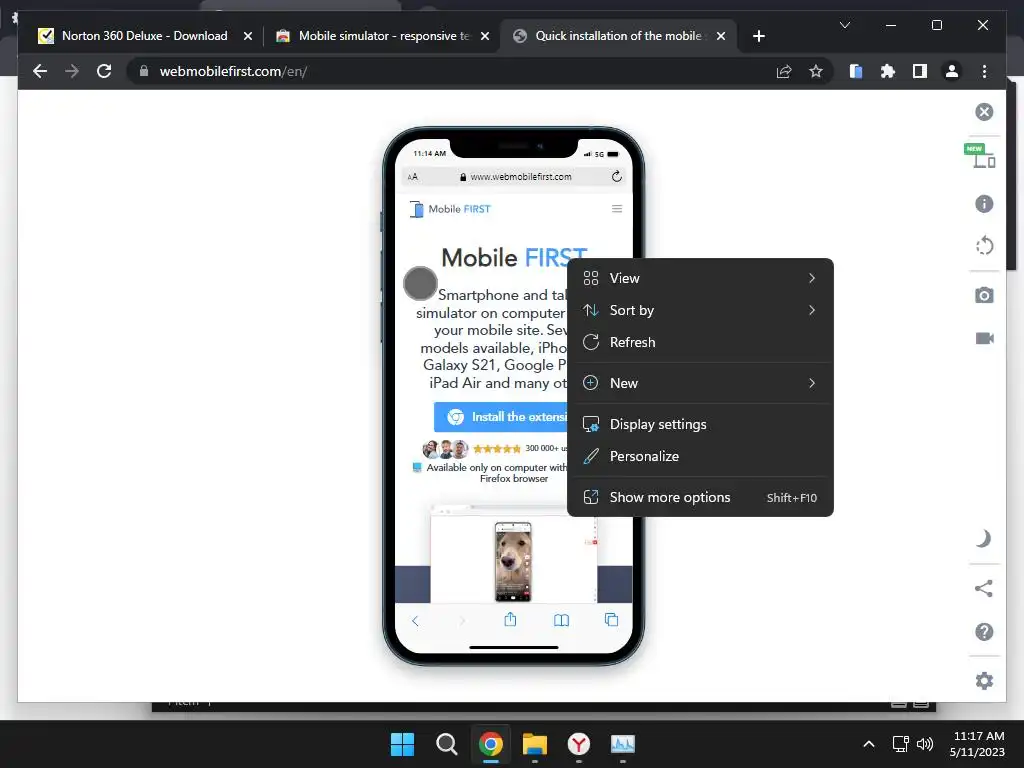Image resolution: width=1024 pixels, height=768 pixels.
Task: Expand the View submenu
Action: (x=700, y=278)
